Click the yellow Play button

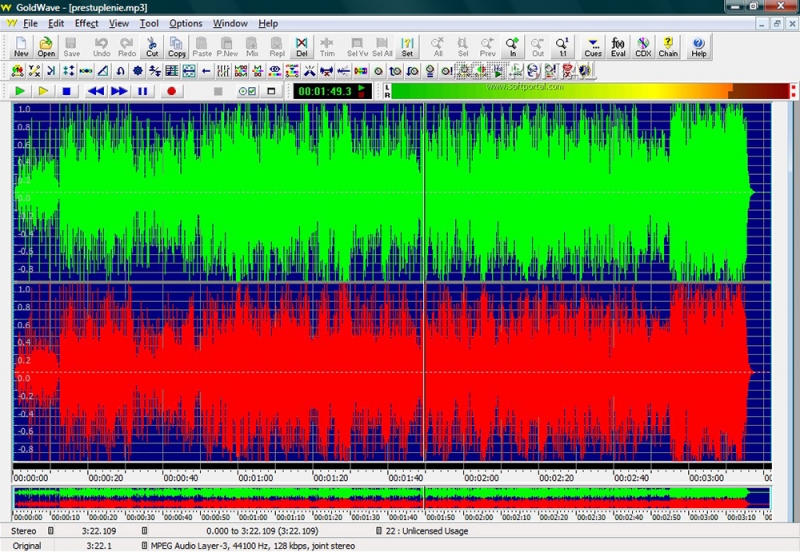(43, 91)
